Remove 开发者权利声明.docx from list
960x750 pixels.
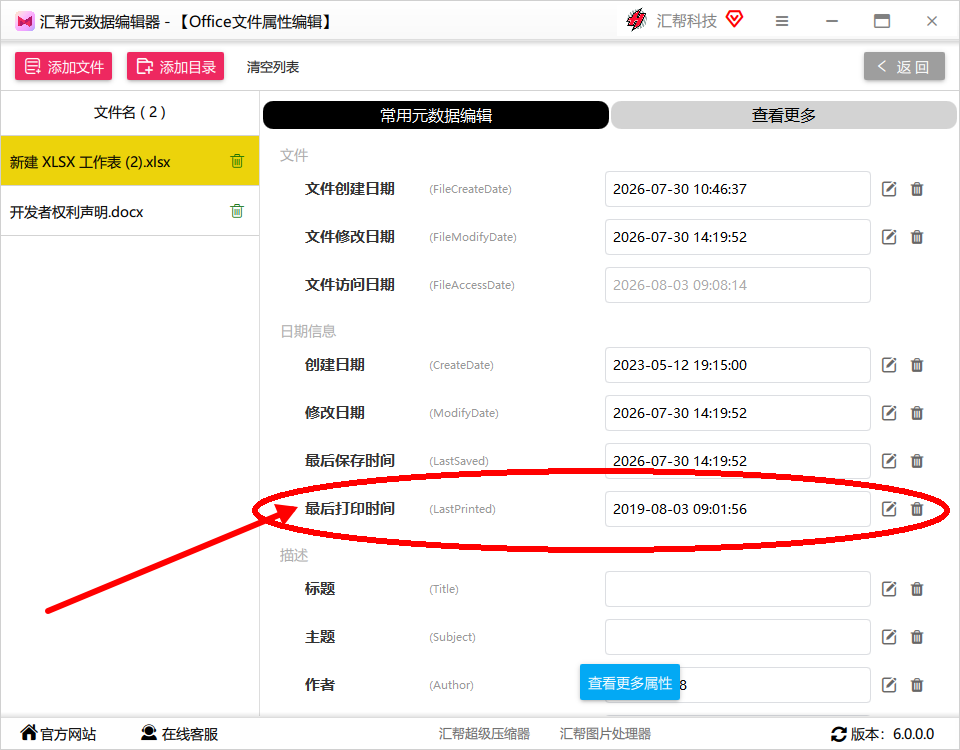click(237, 211)
